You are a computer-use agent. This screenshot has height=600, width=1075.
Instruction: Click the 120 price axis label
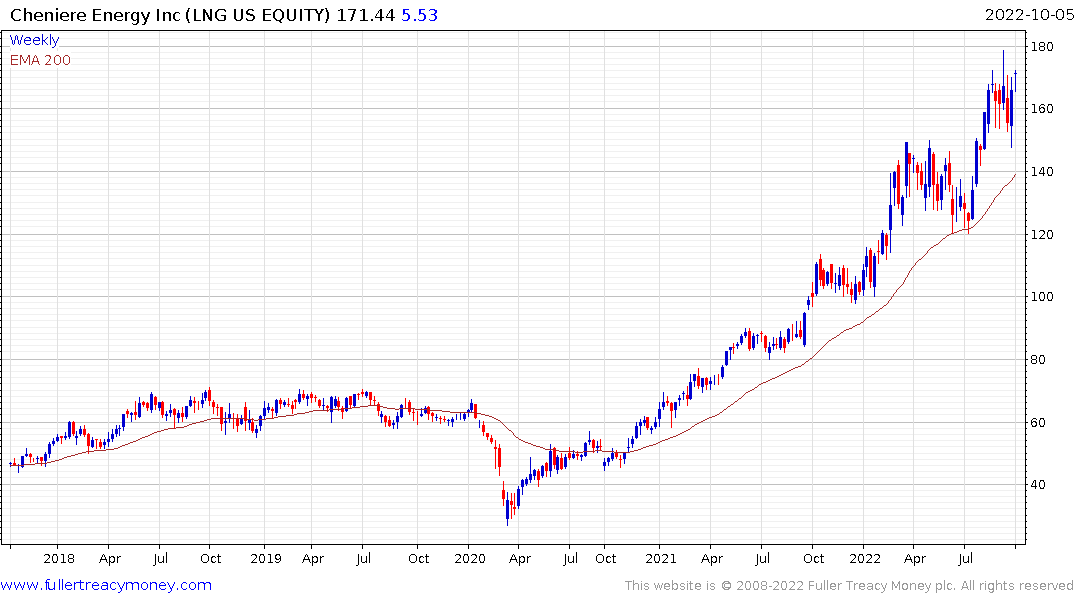[x=1042, y=235]
